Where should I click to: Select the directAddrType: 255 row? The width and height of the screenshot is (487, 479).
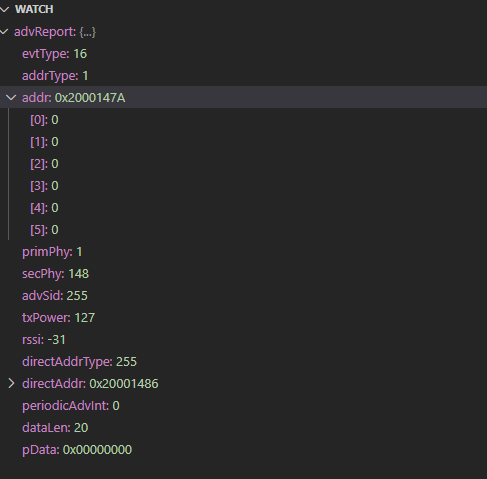243,362
